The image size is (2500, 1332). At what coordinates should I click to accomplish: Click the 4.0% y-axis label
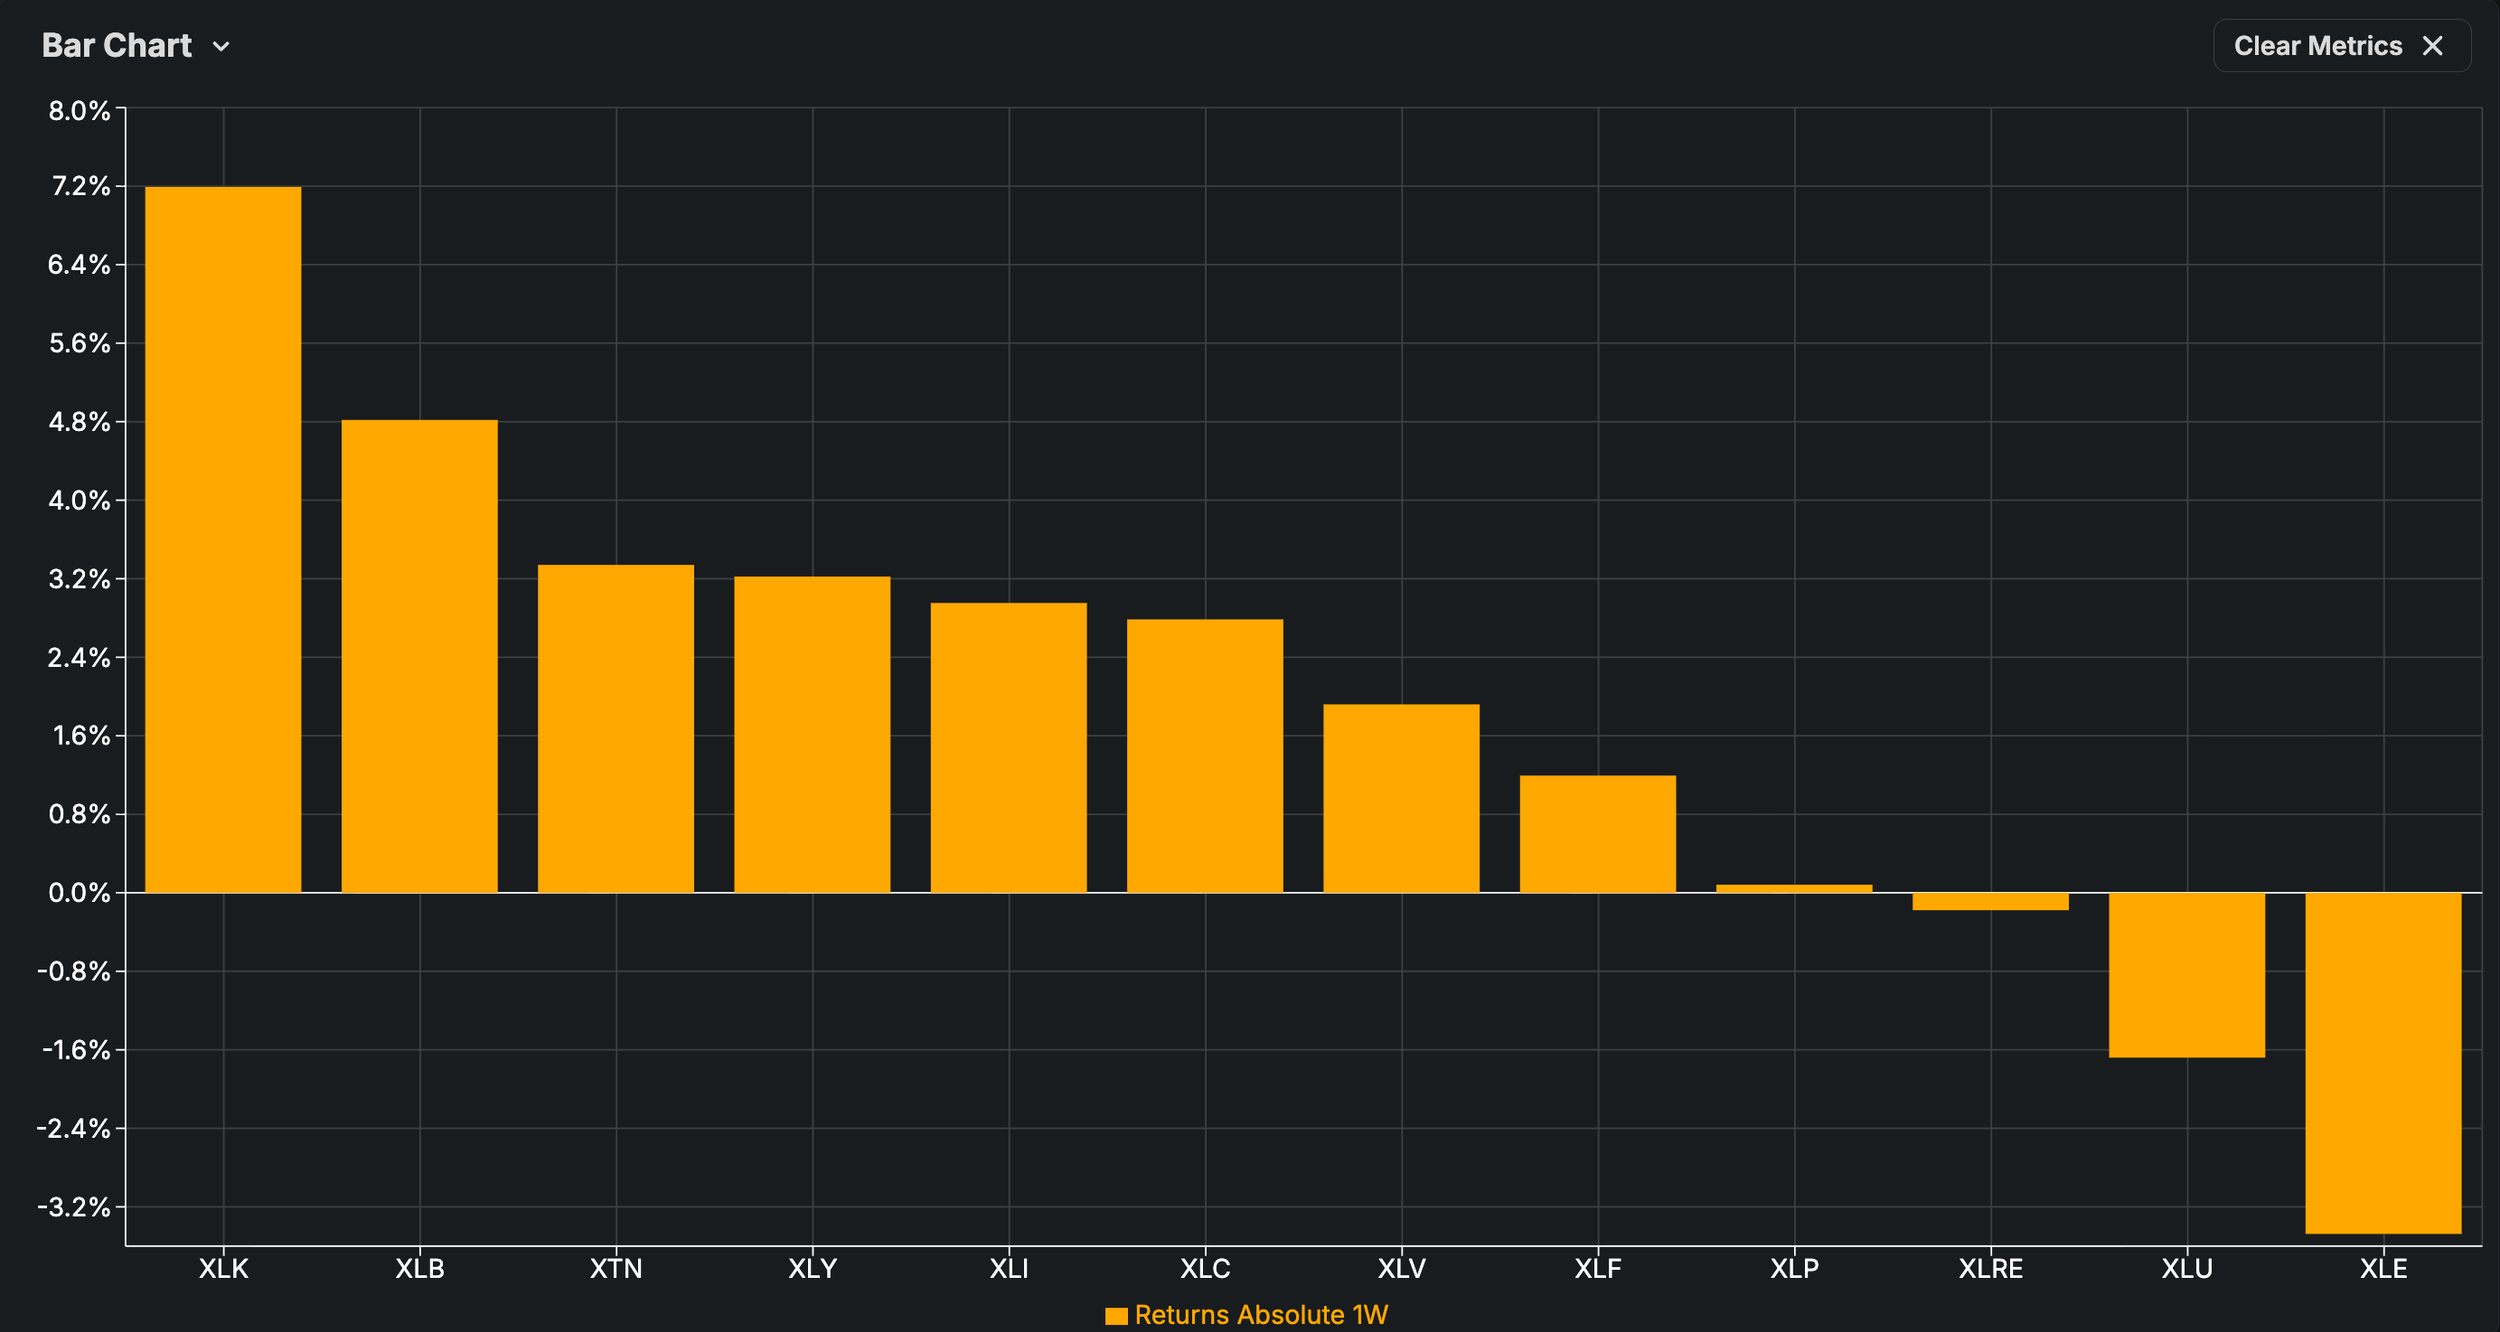(x=80, y=501)
